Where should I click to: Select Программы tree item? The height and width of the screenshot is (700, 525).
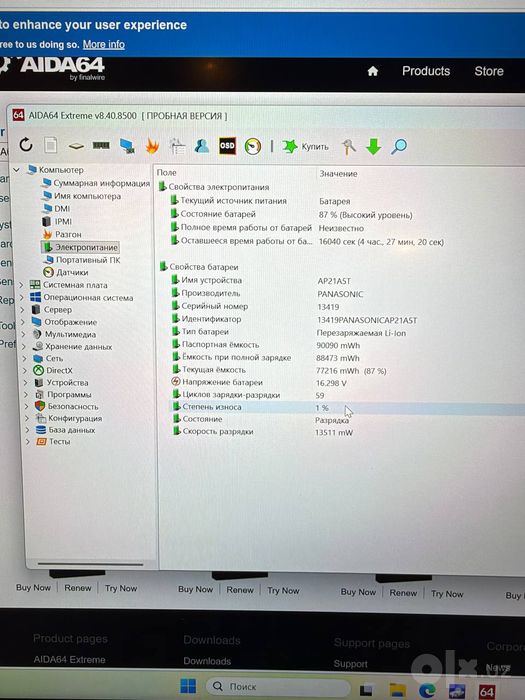tap(69, 395)
